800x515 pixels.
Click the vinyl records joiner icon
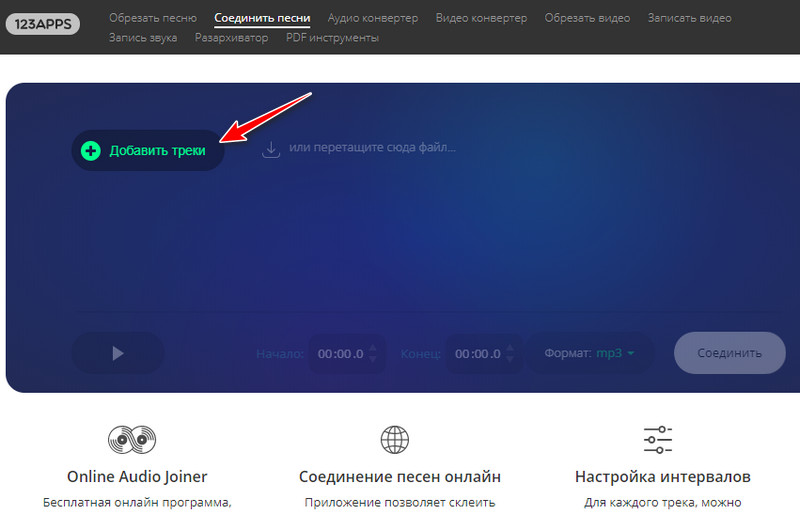point(132,439)
